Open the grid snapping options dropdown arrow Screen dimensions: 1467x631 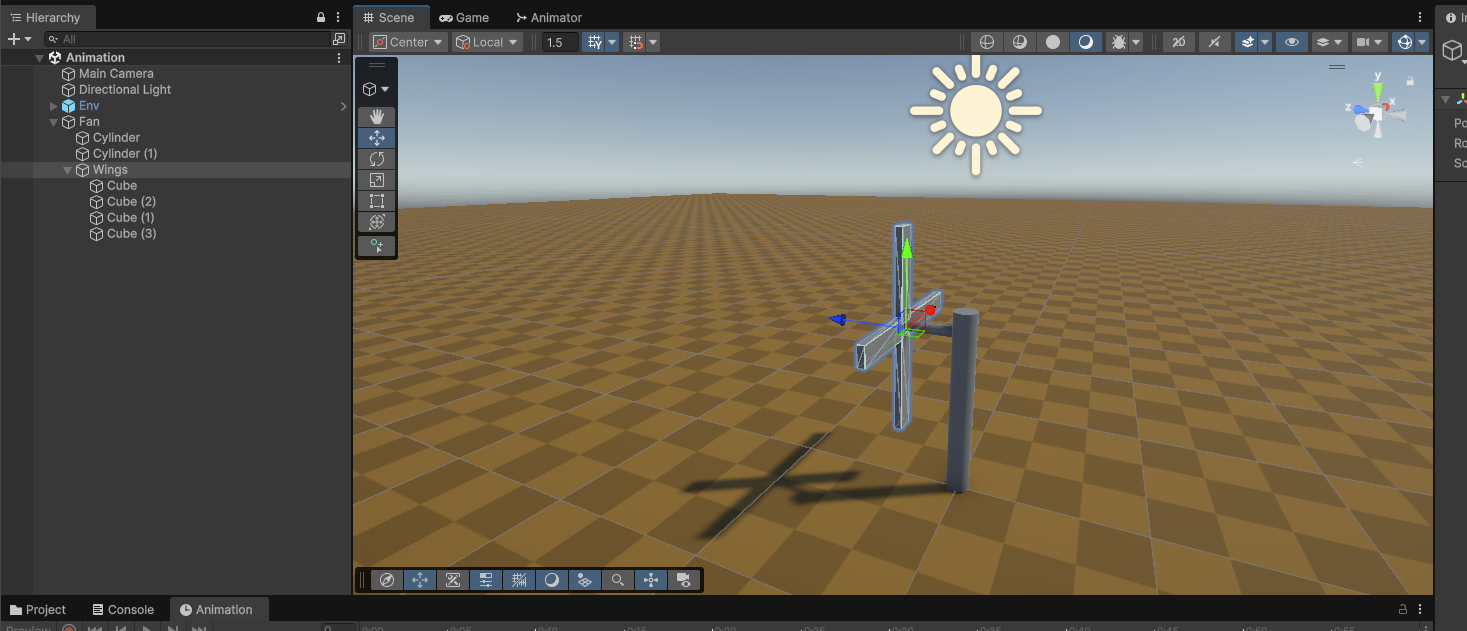(x=612, y=42)
